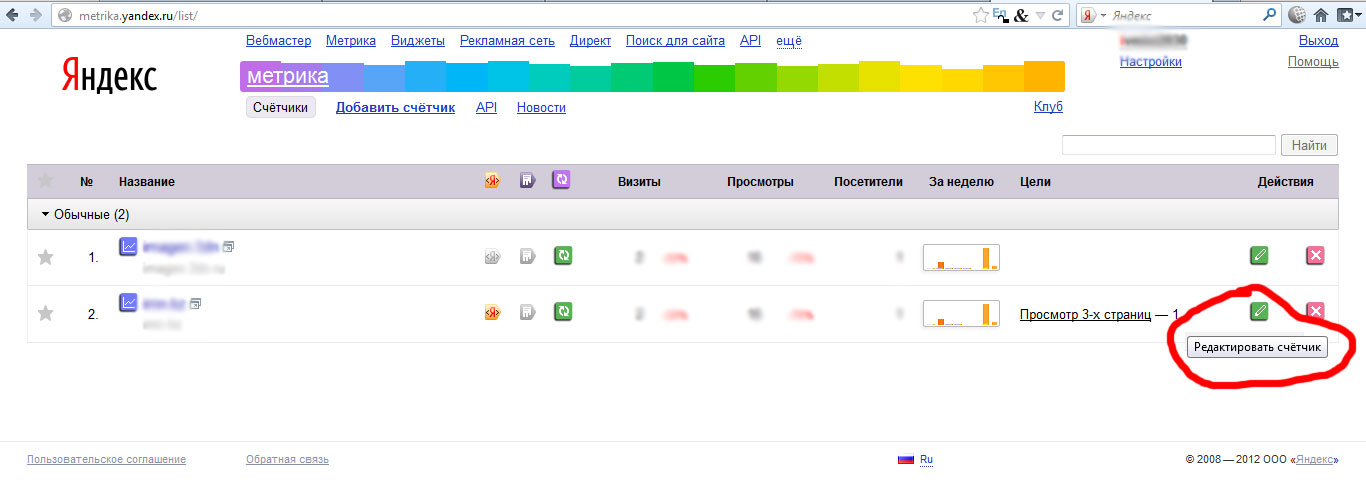Click the counter search input field
The height and width of the screenshot is (491, 1366).
pos(1168,145)
